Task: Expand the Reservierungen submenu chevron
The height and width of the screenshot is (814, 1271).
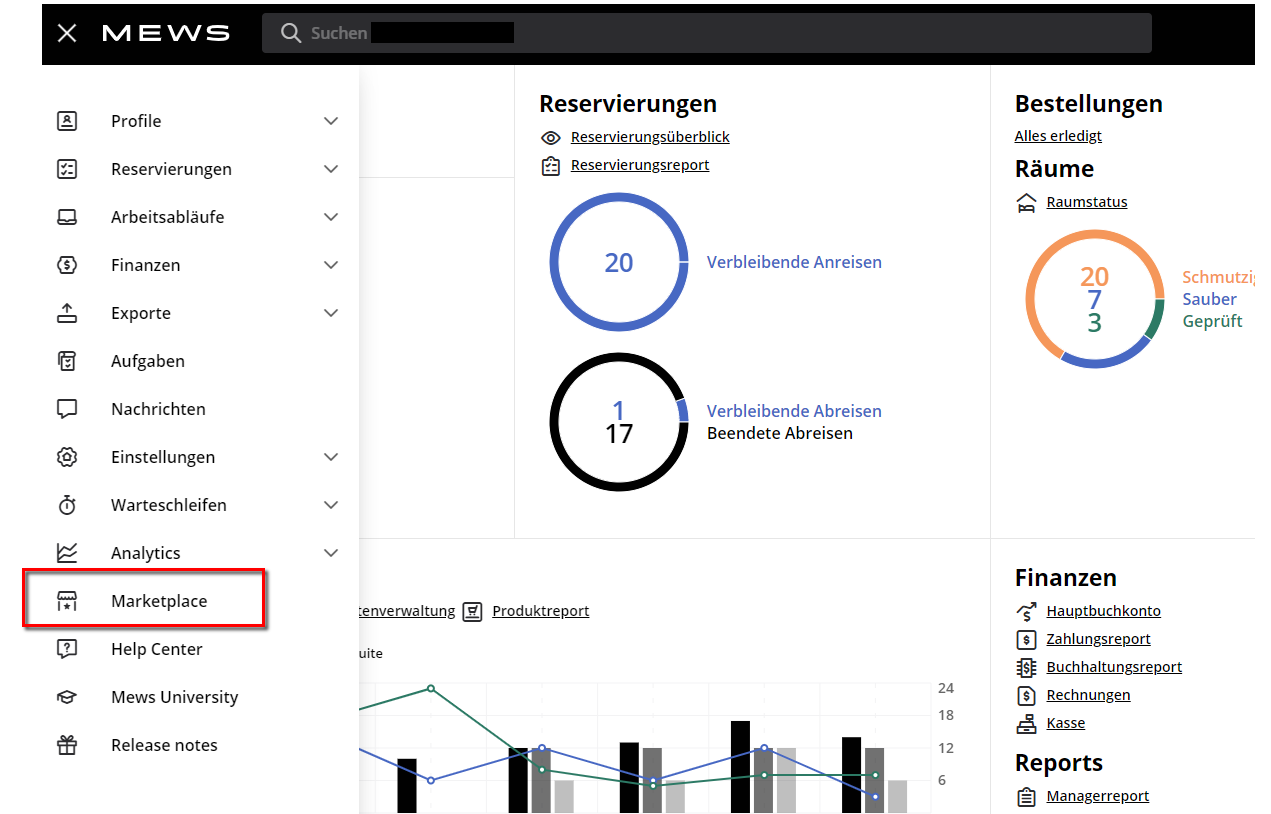Action: click(x=331, y=169)
